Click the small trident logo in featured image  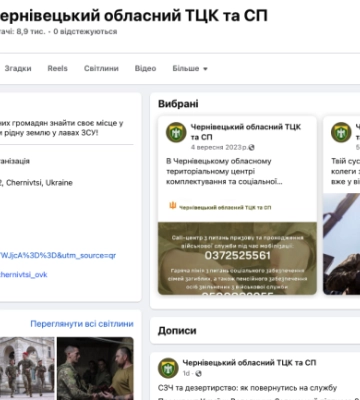[x=173, y=206]
